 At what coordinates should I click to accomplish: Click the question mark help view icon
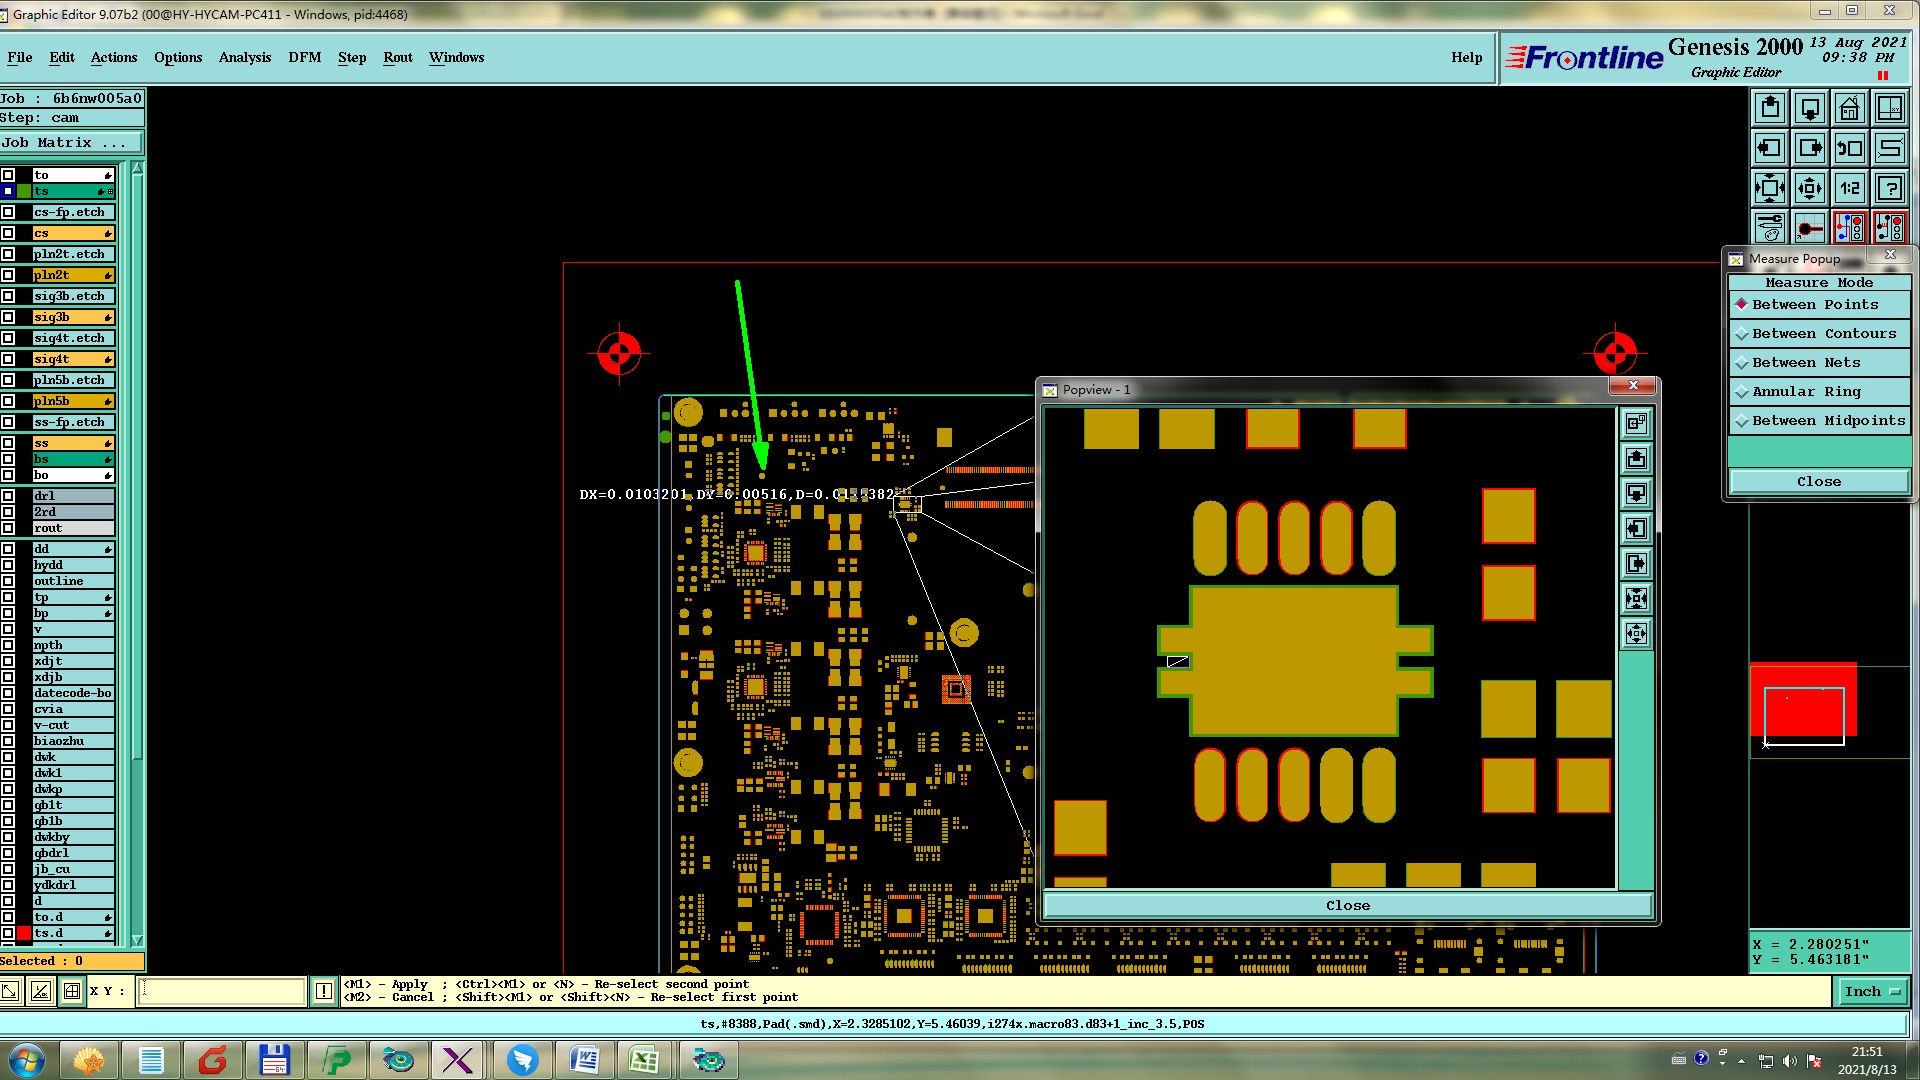1889,188
